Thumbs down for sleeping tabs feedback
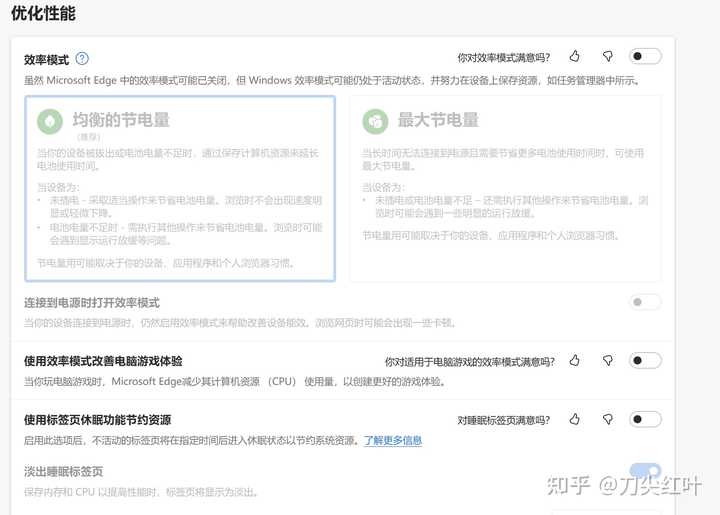The height and width of the screenshot is (515, 720). tap(608, 419)
